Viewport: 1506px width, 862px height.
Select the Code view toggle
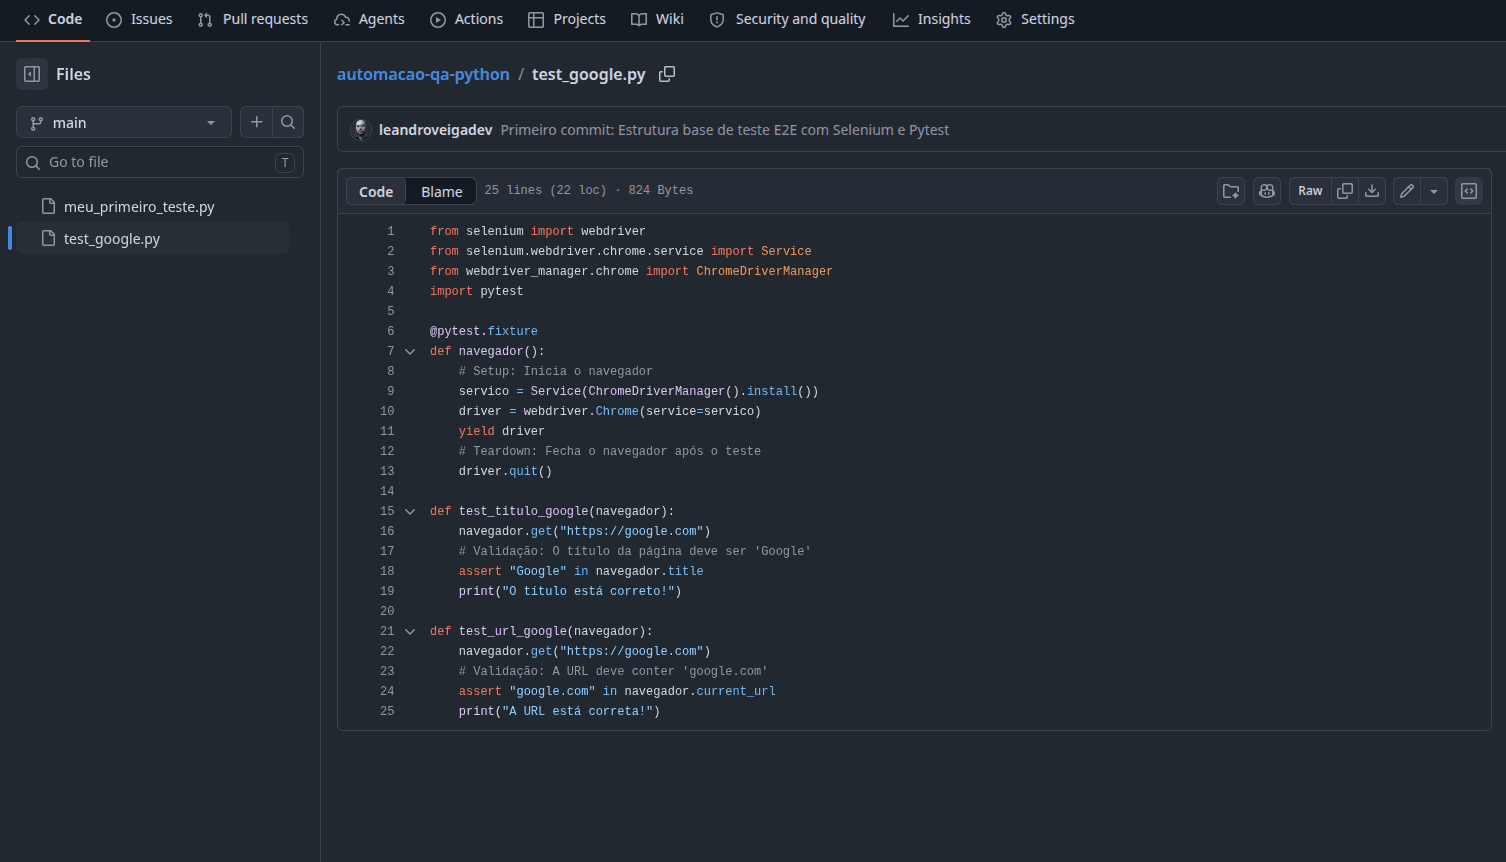pos(376,191)
